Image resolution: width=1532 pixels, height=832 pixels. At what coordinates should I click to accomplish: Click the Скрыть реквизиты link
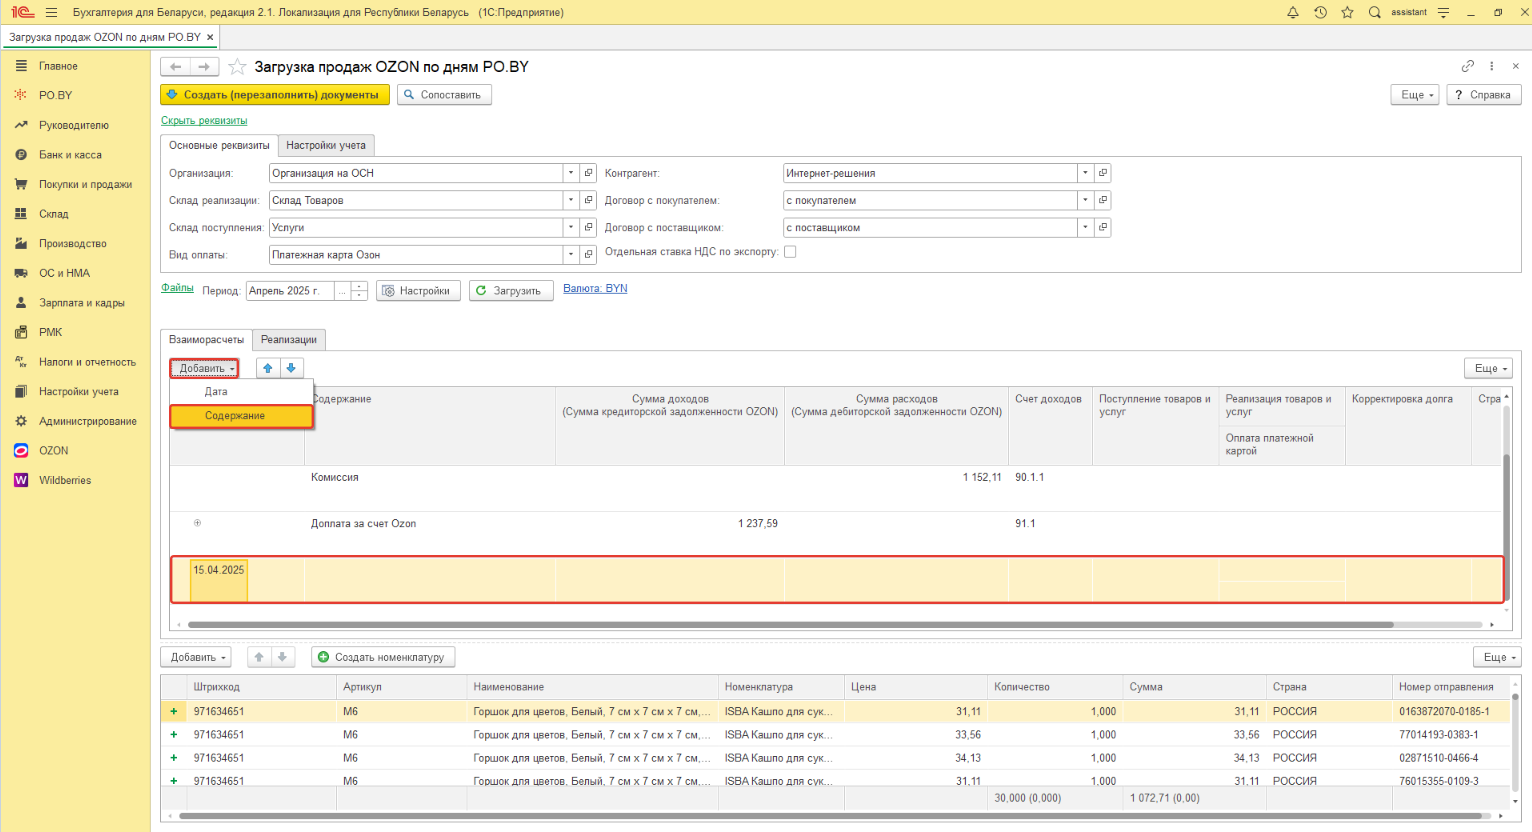click(x=204, y=121)
